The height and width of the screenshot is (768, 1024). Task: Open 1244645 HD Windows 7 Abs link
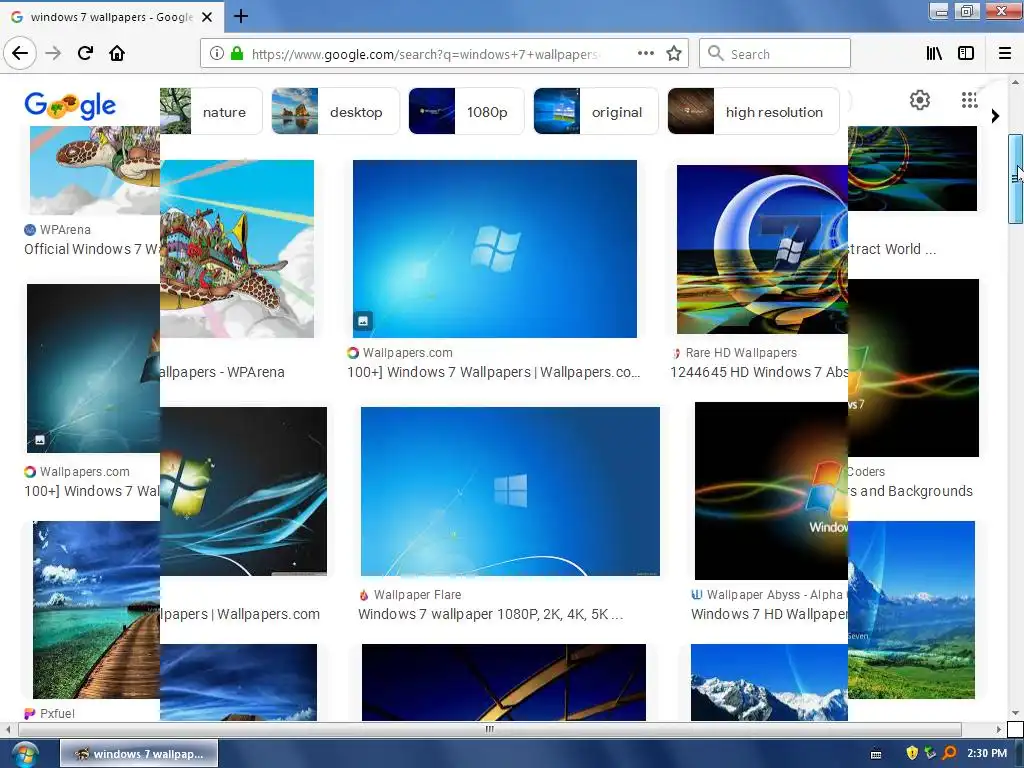759,372
